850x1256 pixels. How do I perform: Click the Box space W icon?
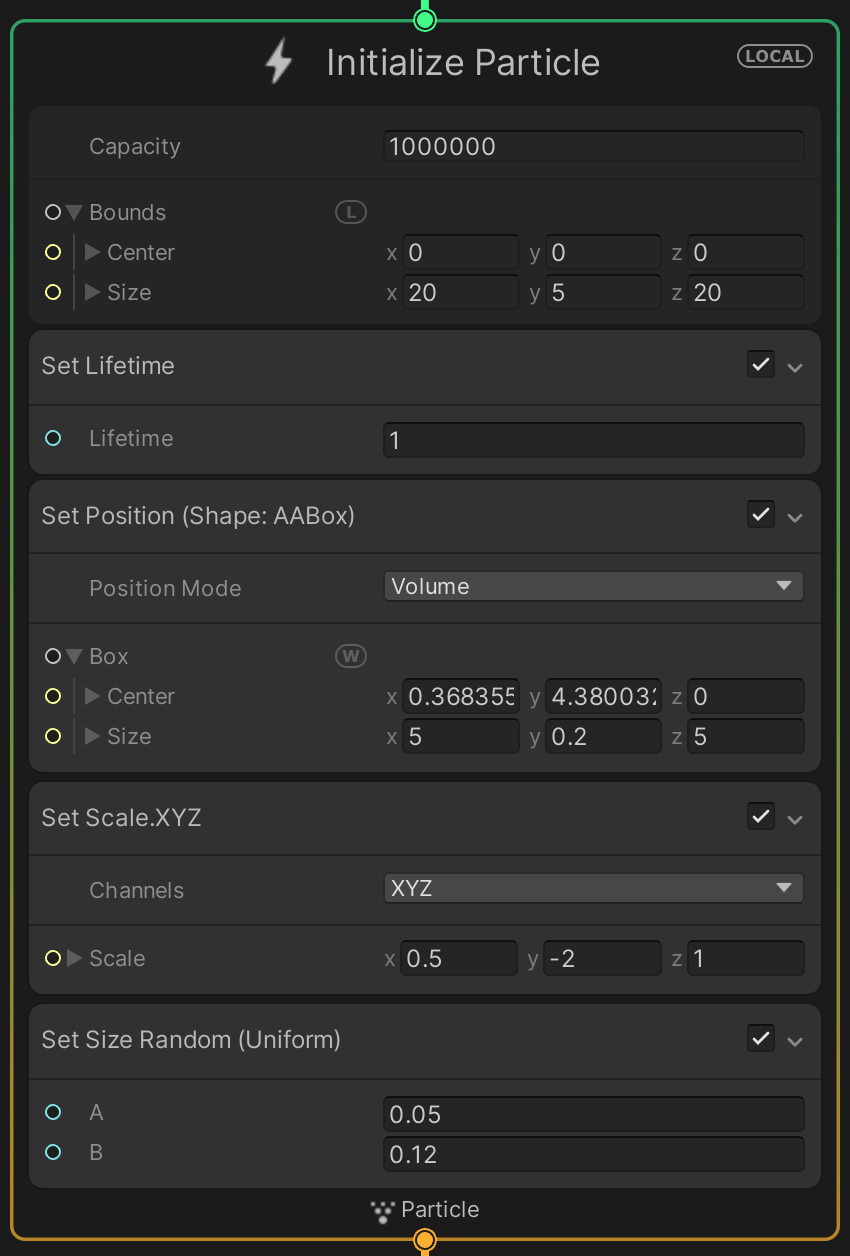pyautogui.click(x=350, y=656)
